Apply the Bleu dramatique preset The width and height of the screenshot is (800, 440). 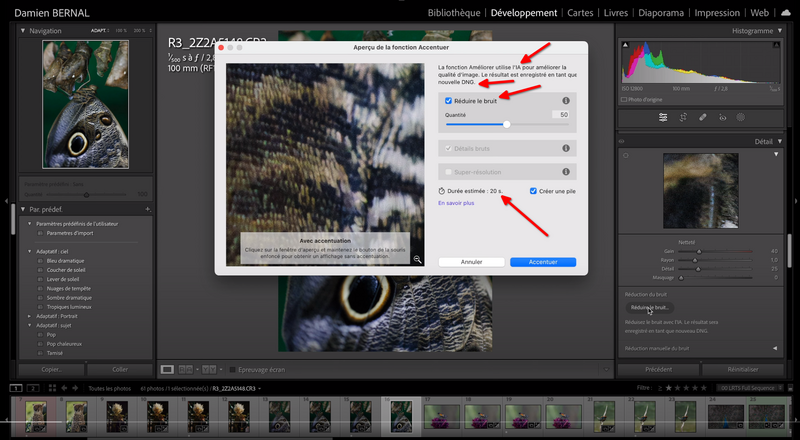pyautogui.click(x=65, y=261)
